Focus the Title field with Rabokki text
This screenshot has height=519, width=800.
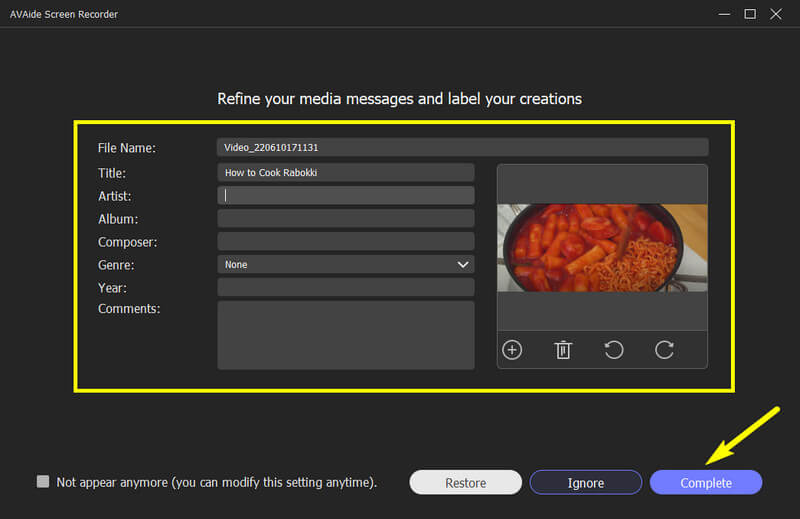[x=346, y=172]
